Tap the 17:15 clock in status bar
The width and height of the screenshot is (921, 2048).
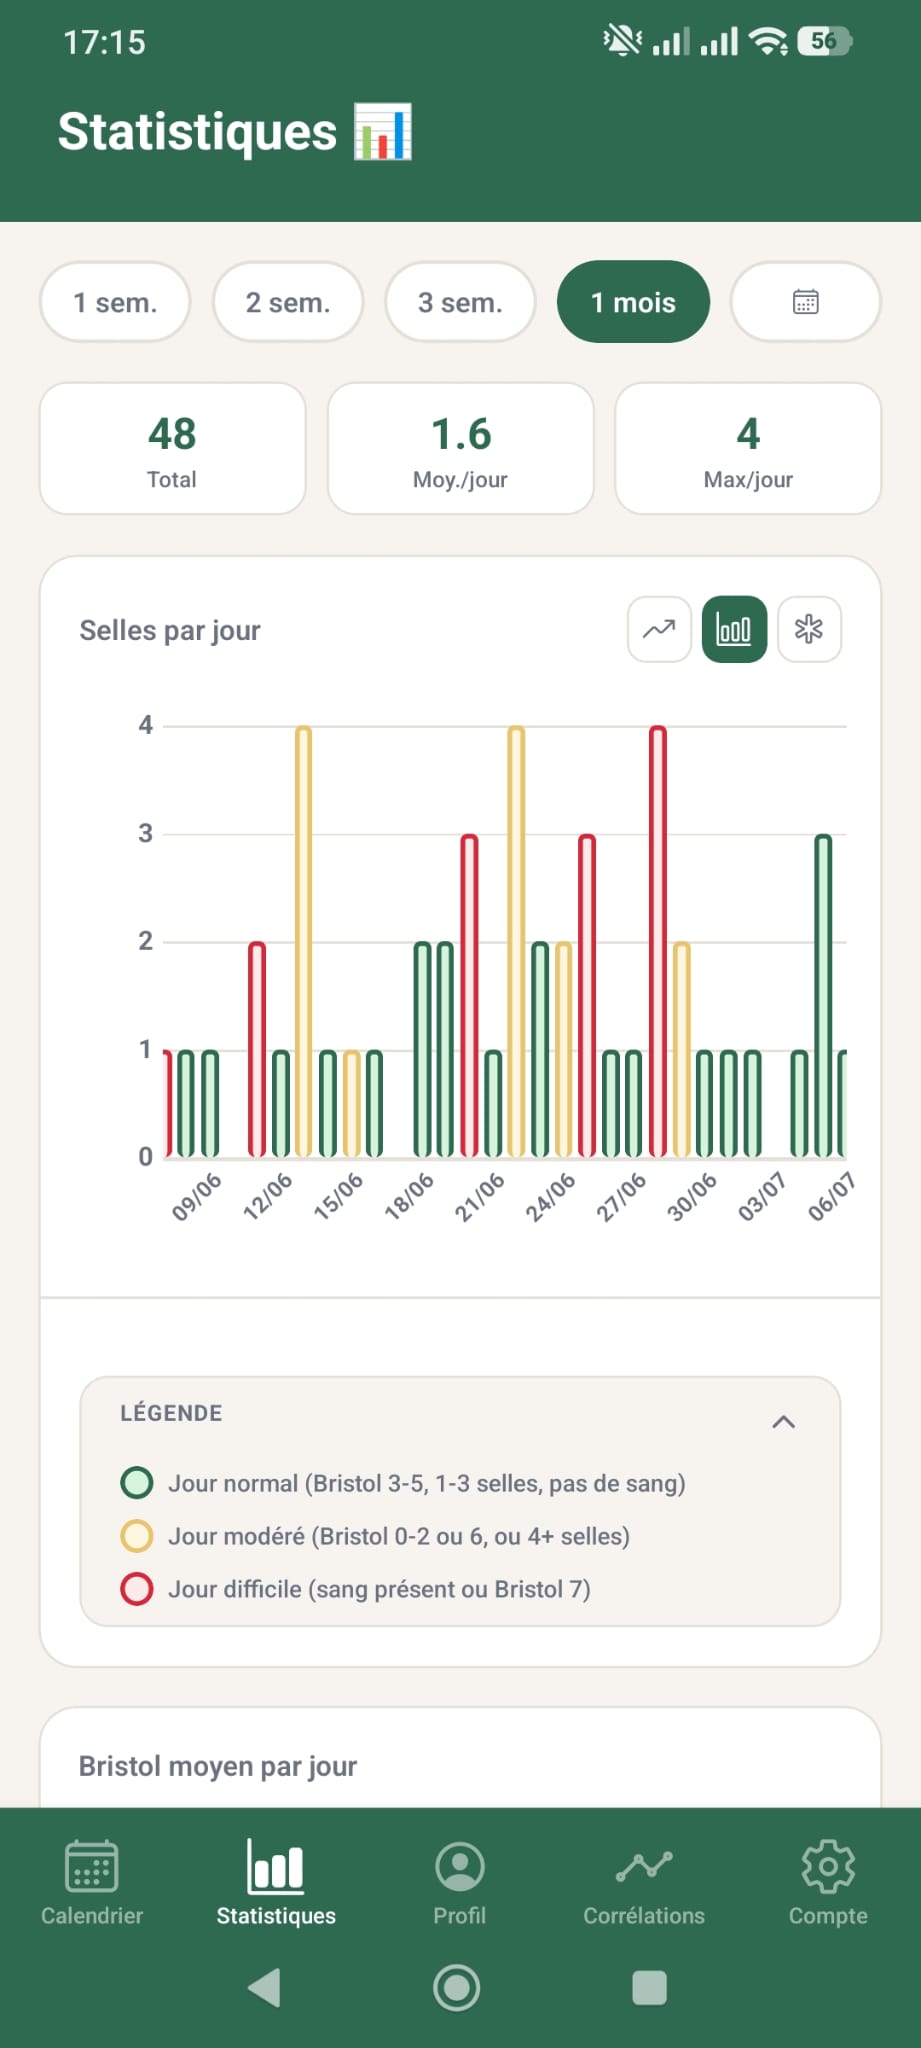(x=104, y=42)
